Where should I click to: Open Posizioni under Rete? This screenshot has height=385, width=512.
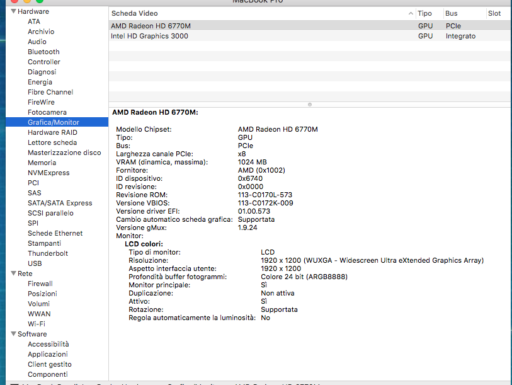[42, 294]
